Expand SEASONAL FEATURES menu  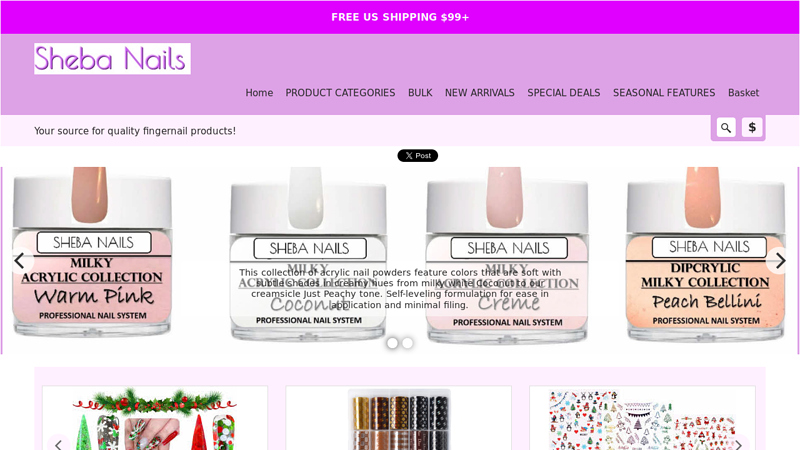click(x=664, y=93)
